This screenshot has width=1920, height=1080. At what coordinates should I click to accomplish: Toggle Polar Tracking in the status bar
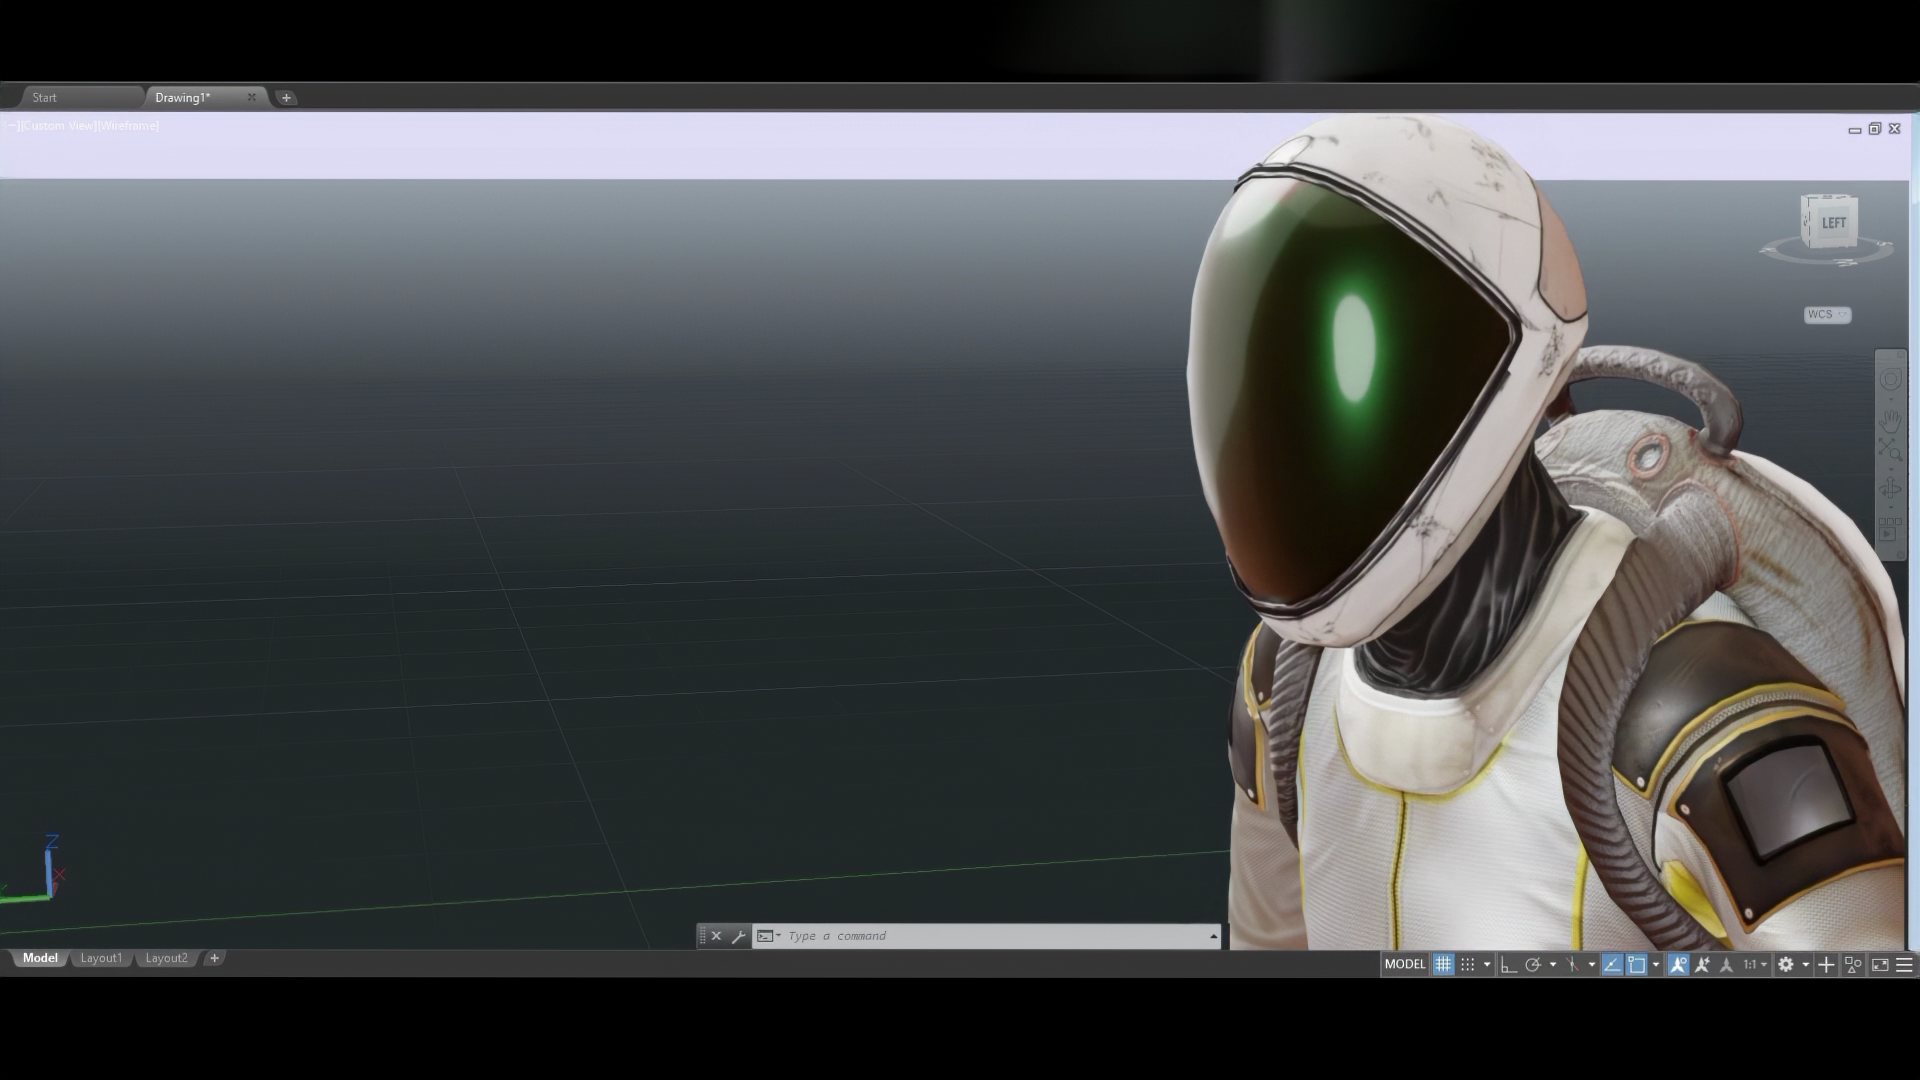point(1533,964)
